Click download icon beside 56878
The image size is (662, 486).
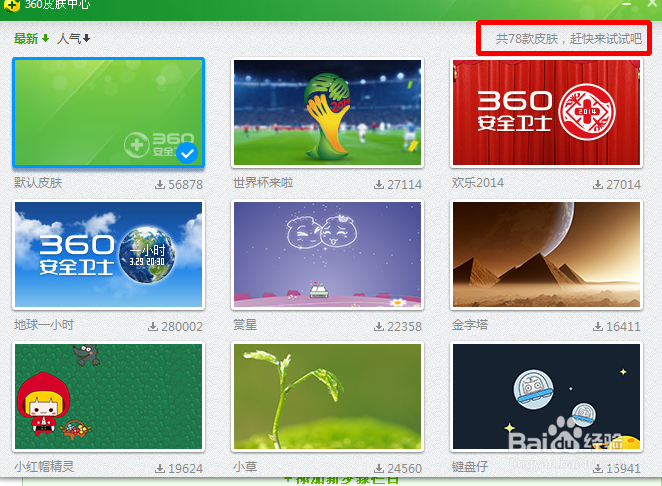tap(160, 185)
